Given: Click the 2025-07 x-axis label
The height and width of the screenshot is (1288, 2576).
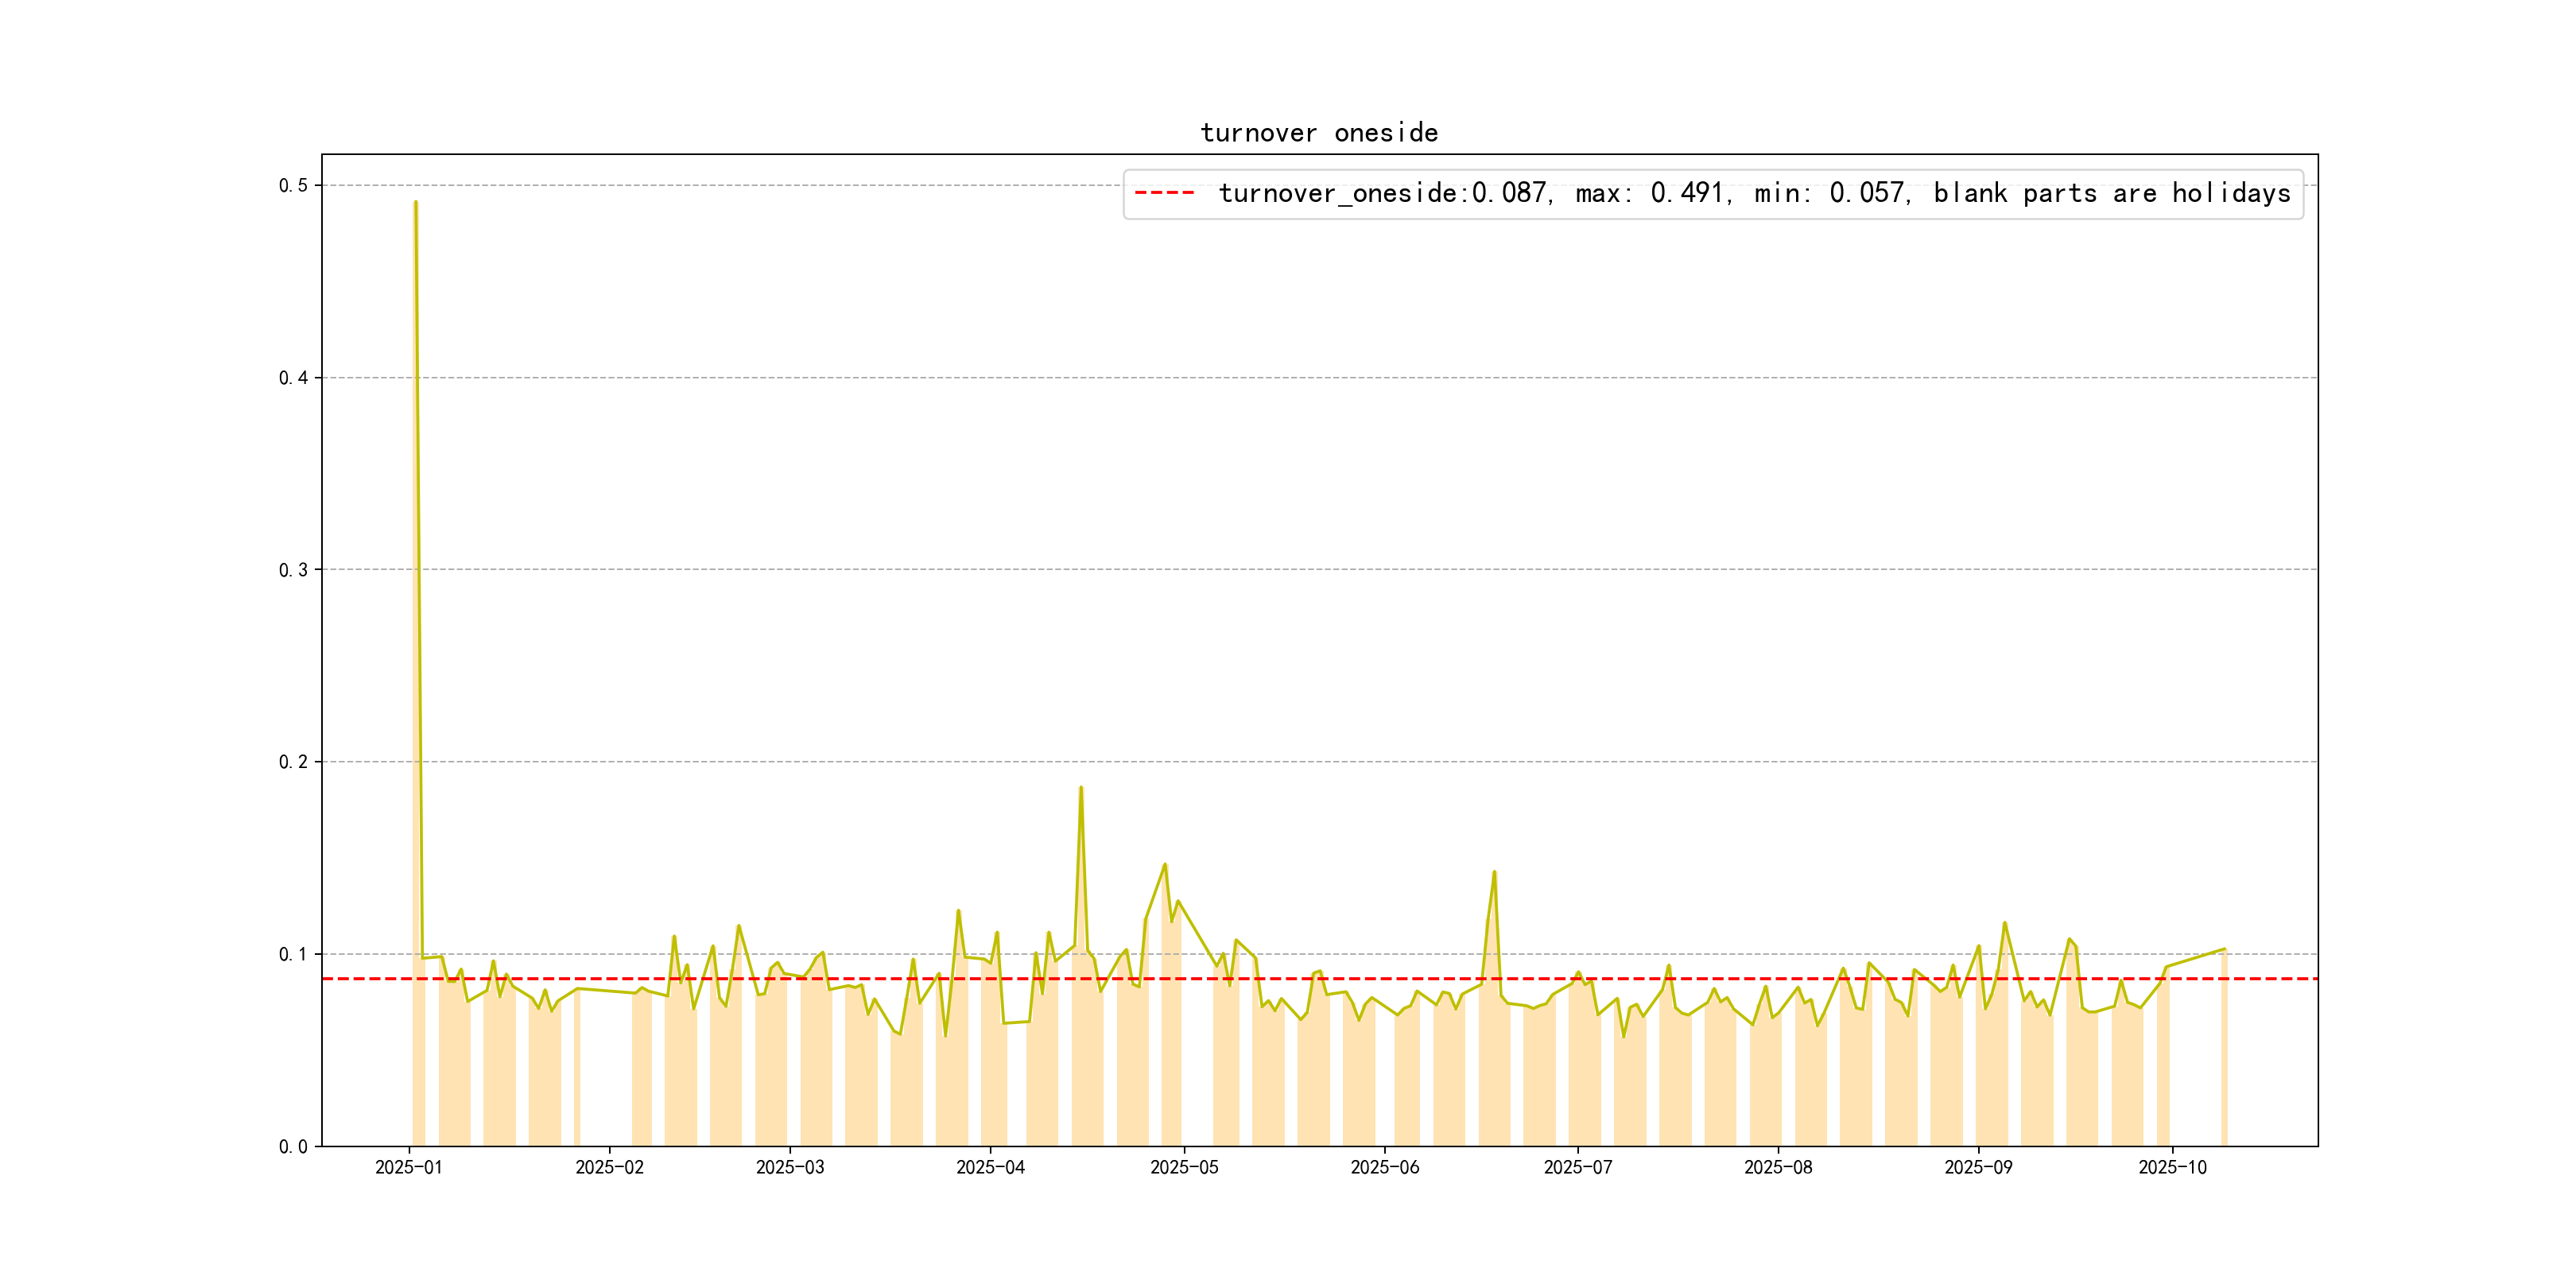Looking at the screenshot, I should pyautogui.click(x=1578, y=1168).
